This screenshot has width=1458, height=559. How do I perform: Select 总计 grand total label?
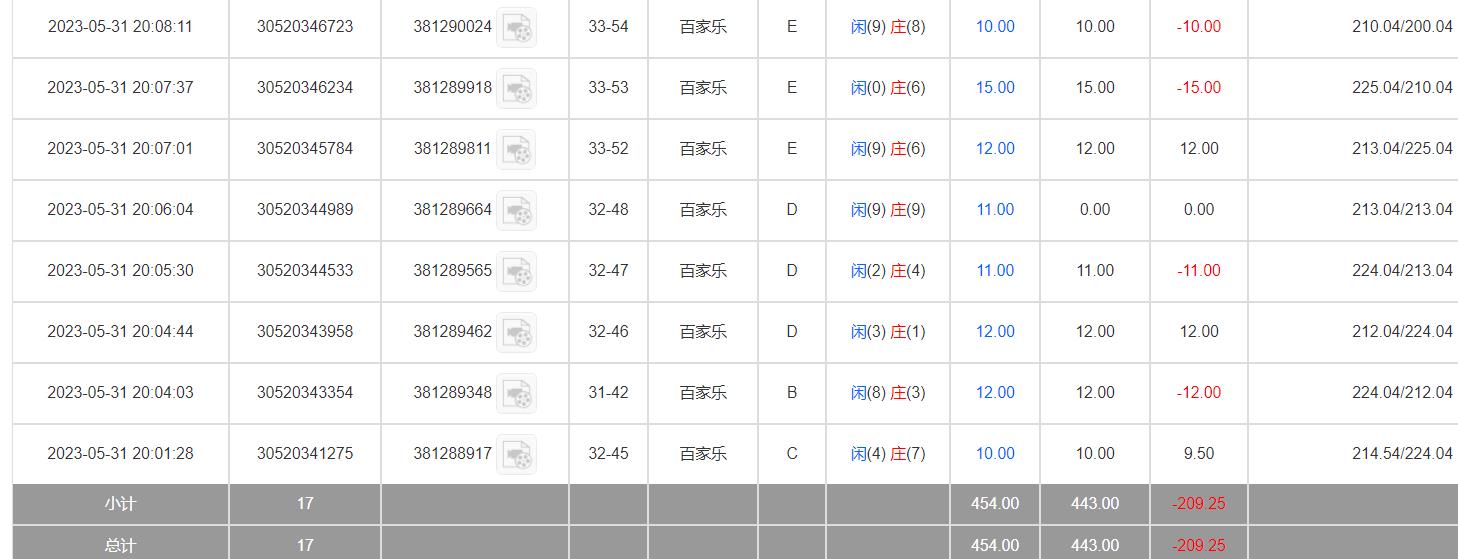(120, 545)
